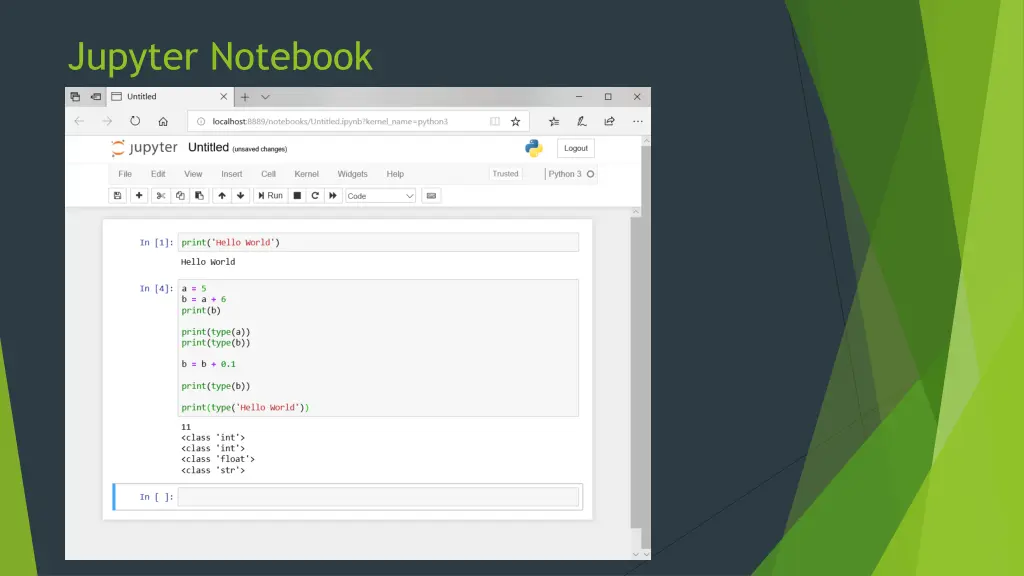This screenshot has width=1024, height=576.
Task: Open the Kernel menu
Action: [x=306, y=174]
